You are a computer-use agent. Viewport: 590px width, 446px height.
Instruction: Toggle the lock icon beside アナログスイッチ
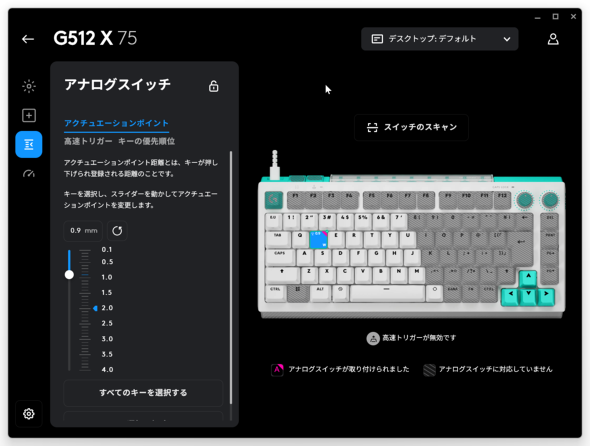pyautogui.click(x=214, y=86)
